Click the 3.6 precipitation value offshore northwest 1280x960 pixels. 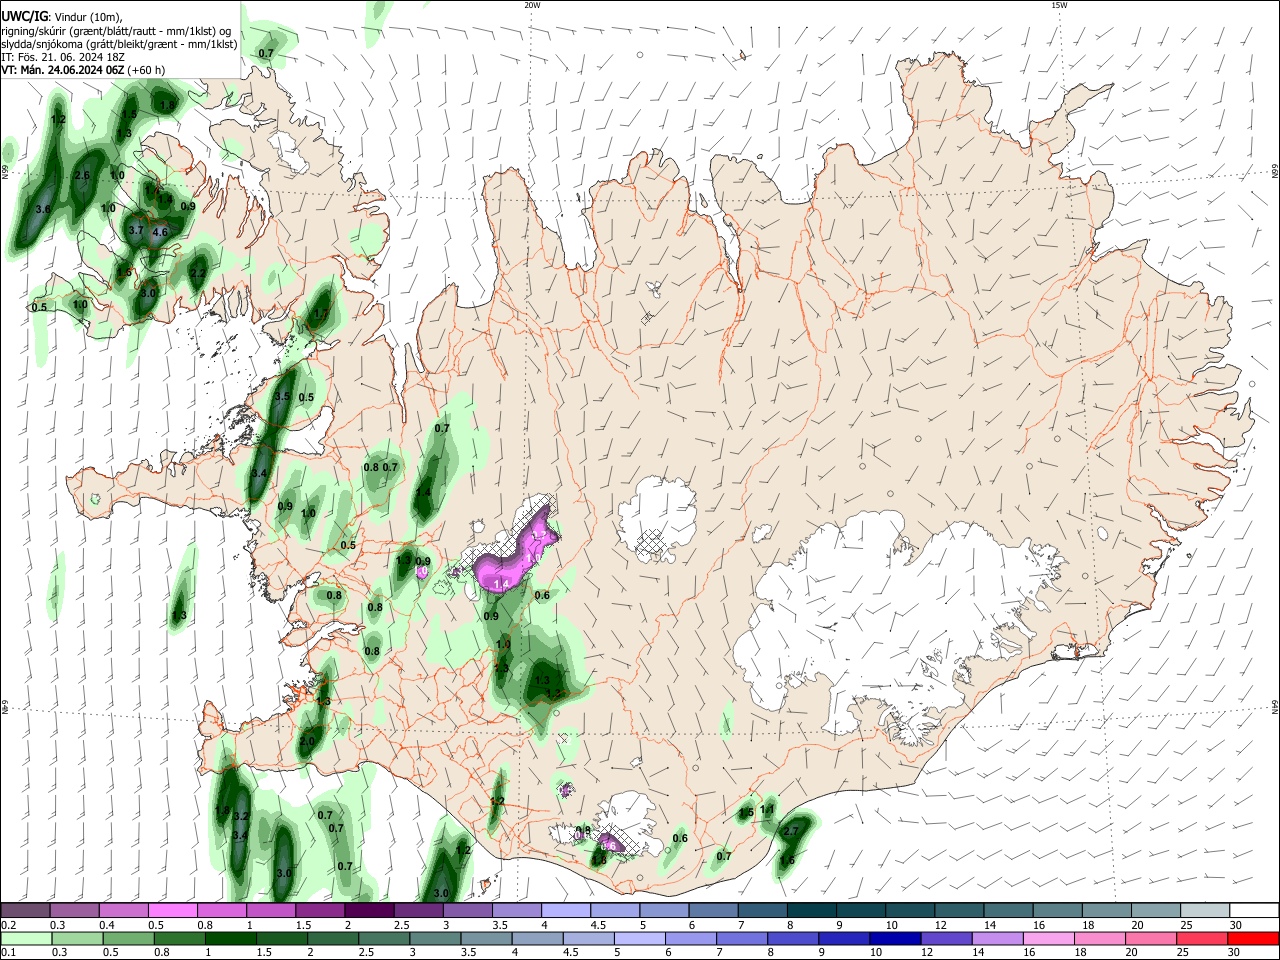tap(43, 209)
